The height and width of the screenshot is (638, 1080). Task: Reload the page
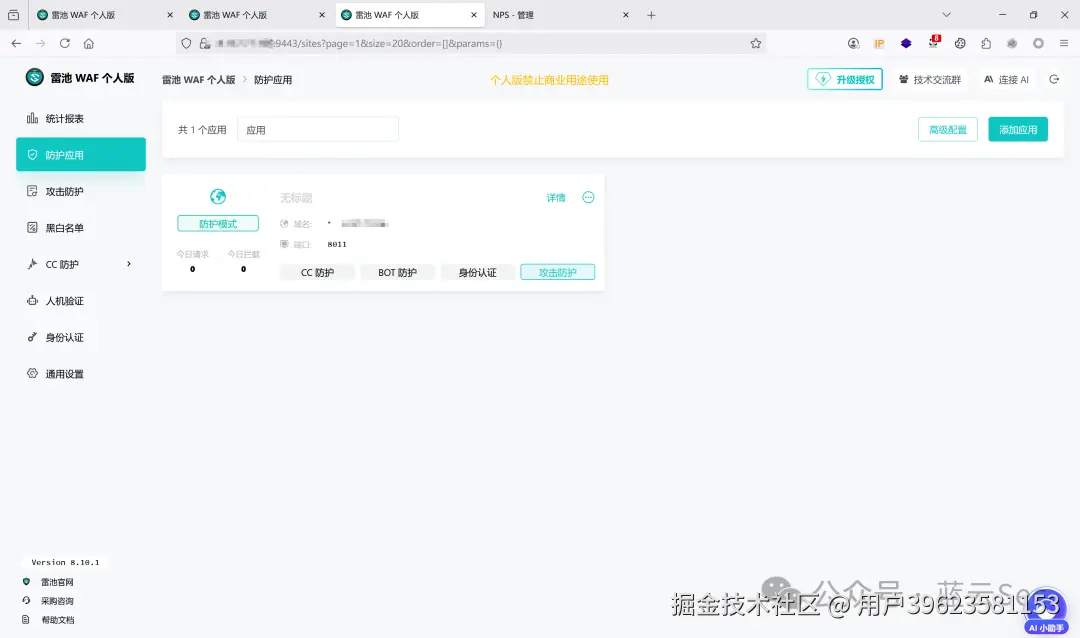(x=65, y=43)
